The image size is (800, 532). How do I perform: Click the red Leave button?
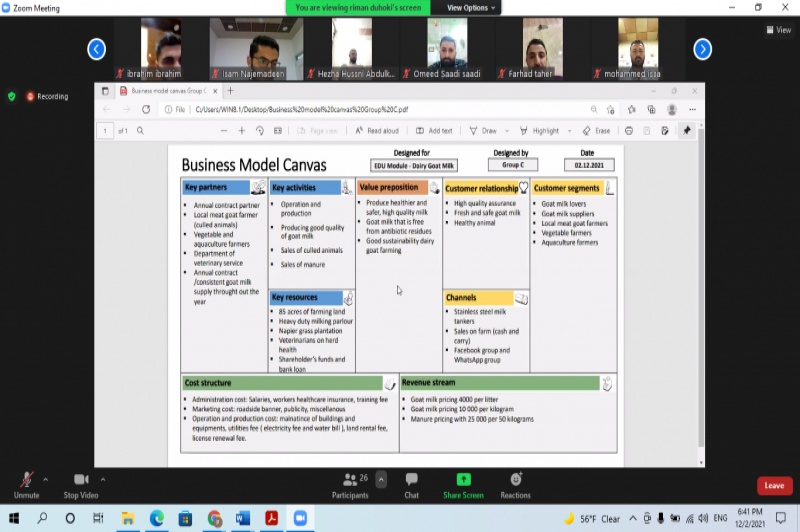click(774, 485)
